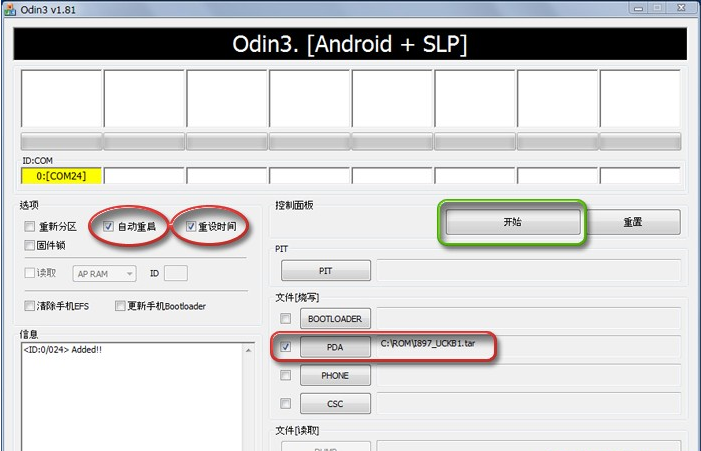701x451 pixels.
Task: Click the 开始 start button
Action: coord(513,222)
